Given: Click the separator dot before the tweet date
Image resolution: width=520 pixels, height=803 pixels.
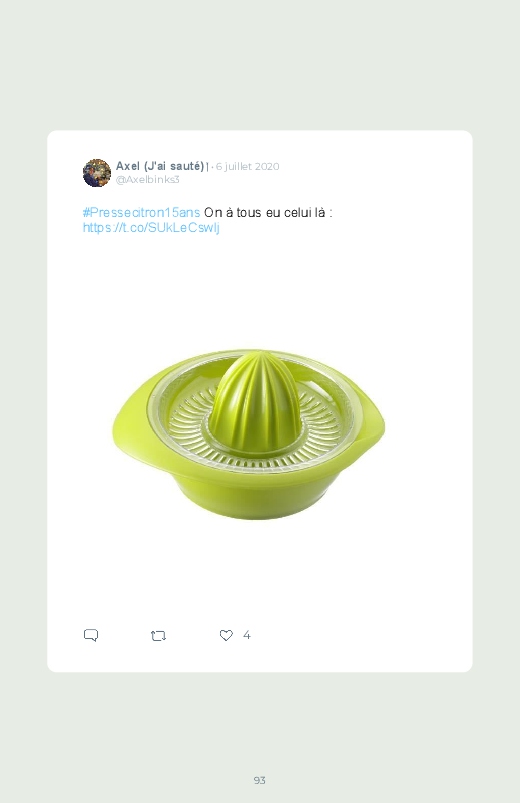Looking at the screenshot, I should [x=212, y=167].
